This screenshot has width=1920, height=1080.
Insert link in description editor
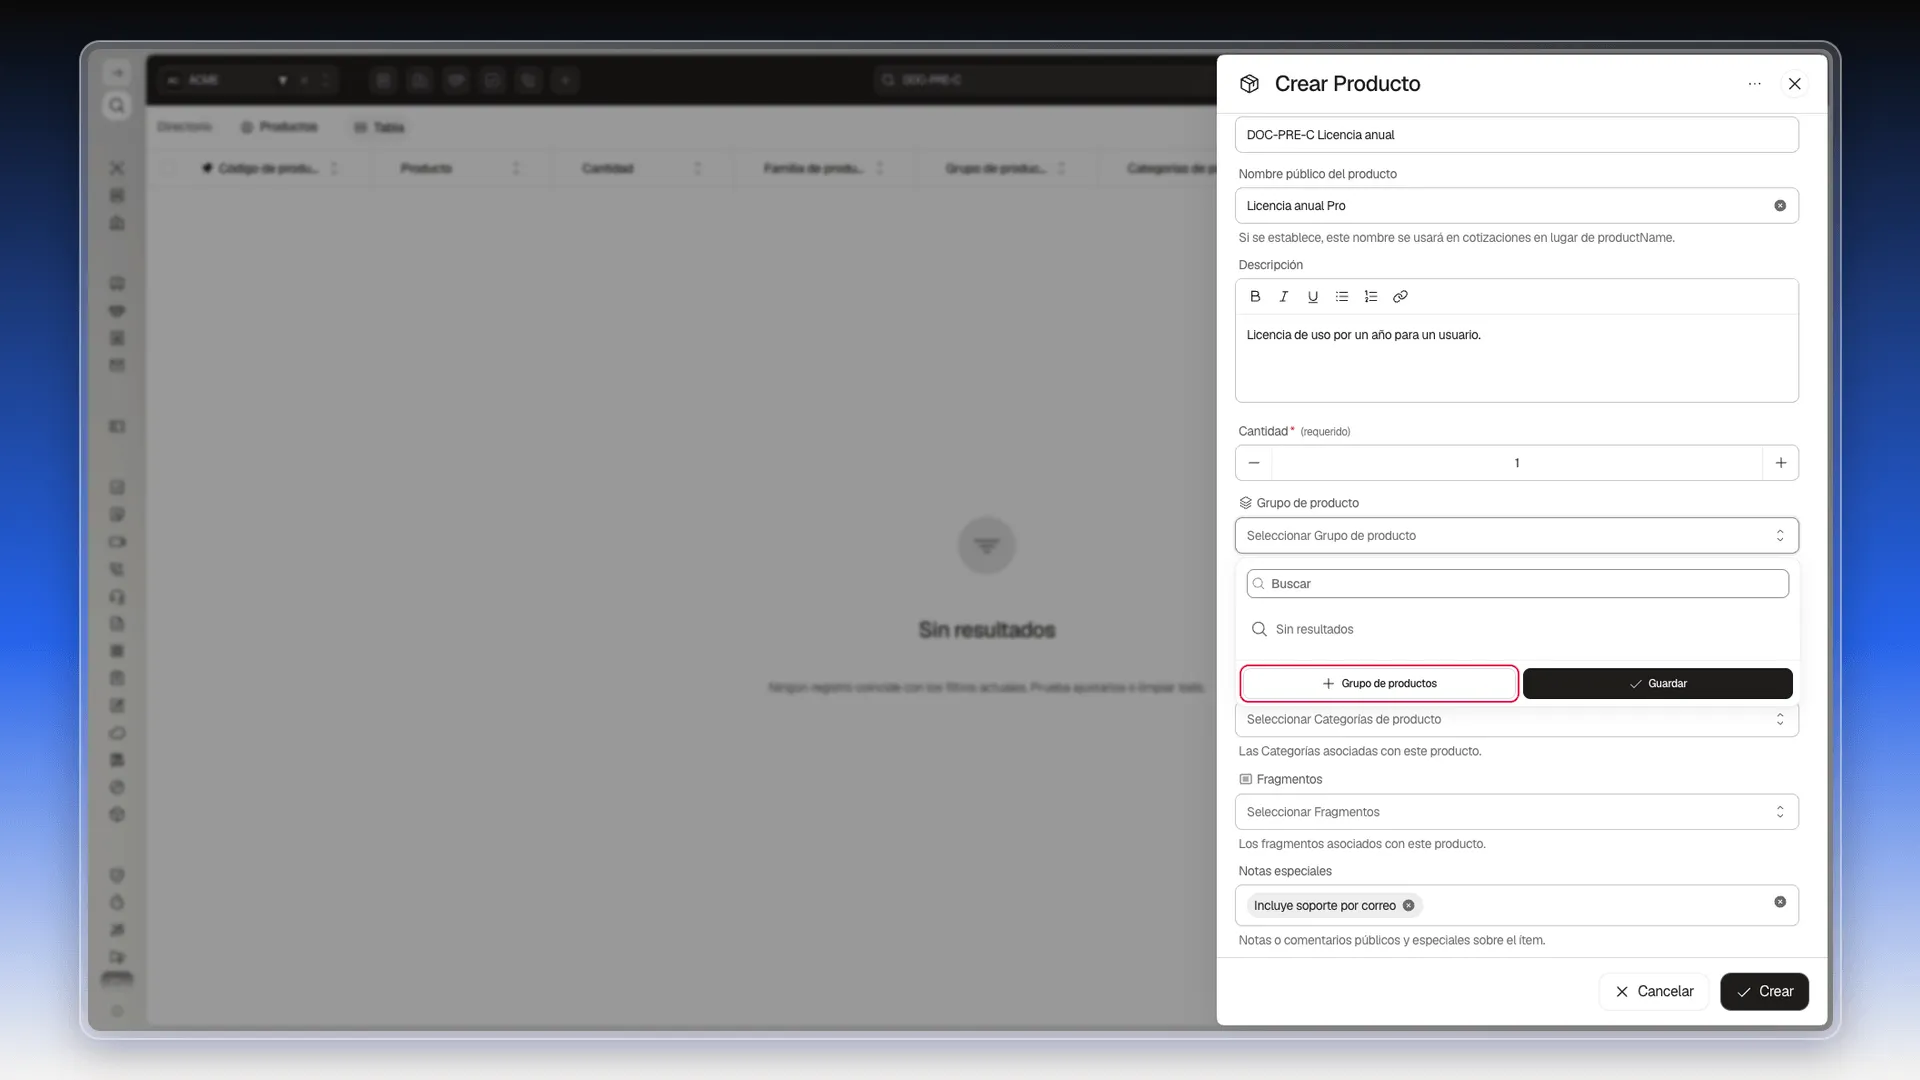click(1400, 296)
